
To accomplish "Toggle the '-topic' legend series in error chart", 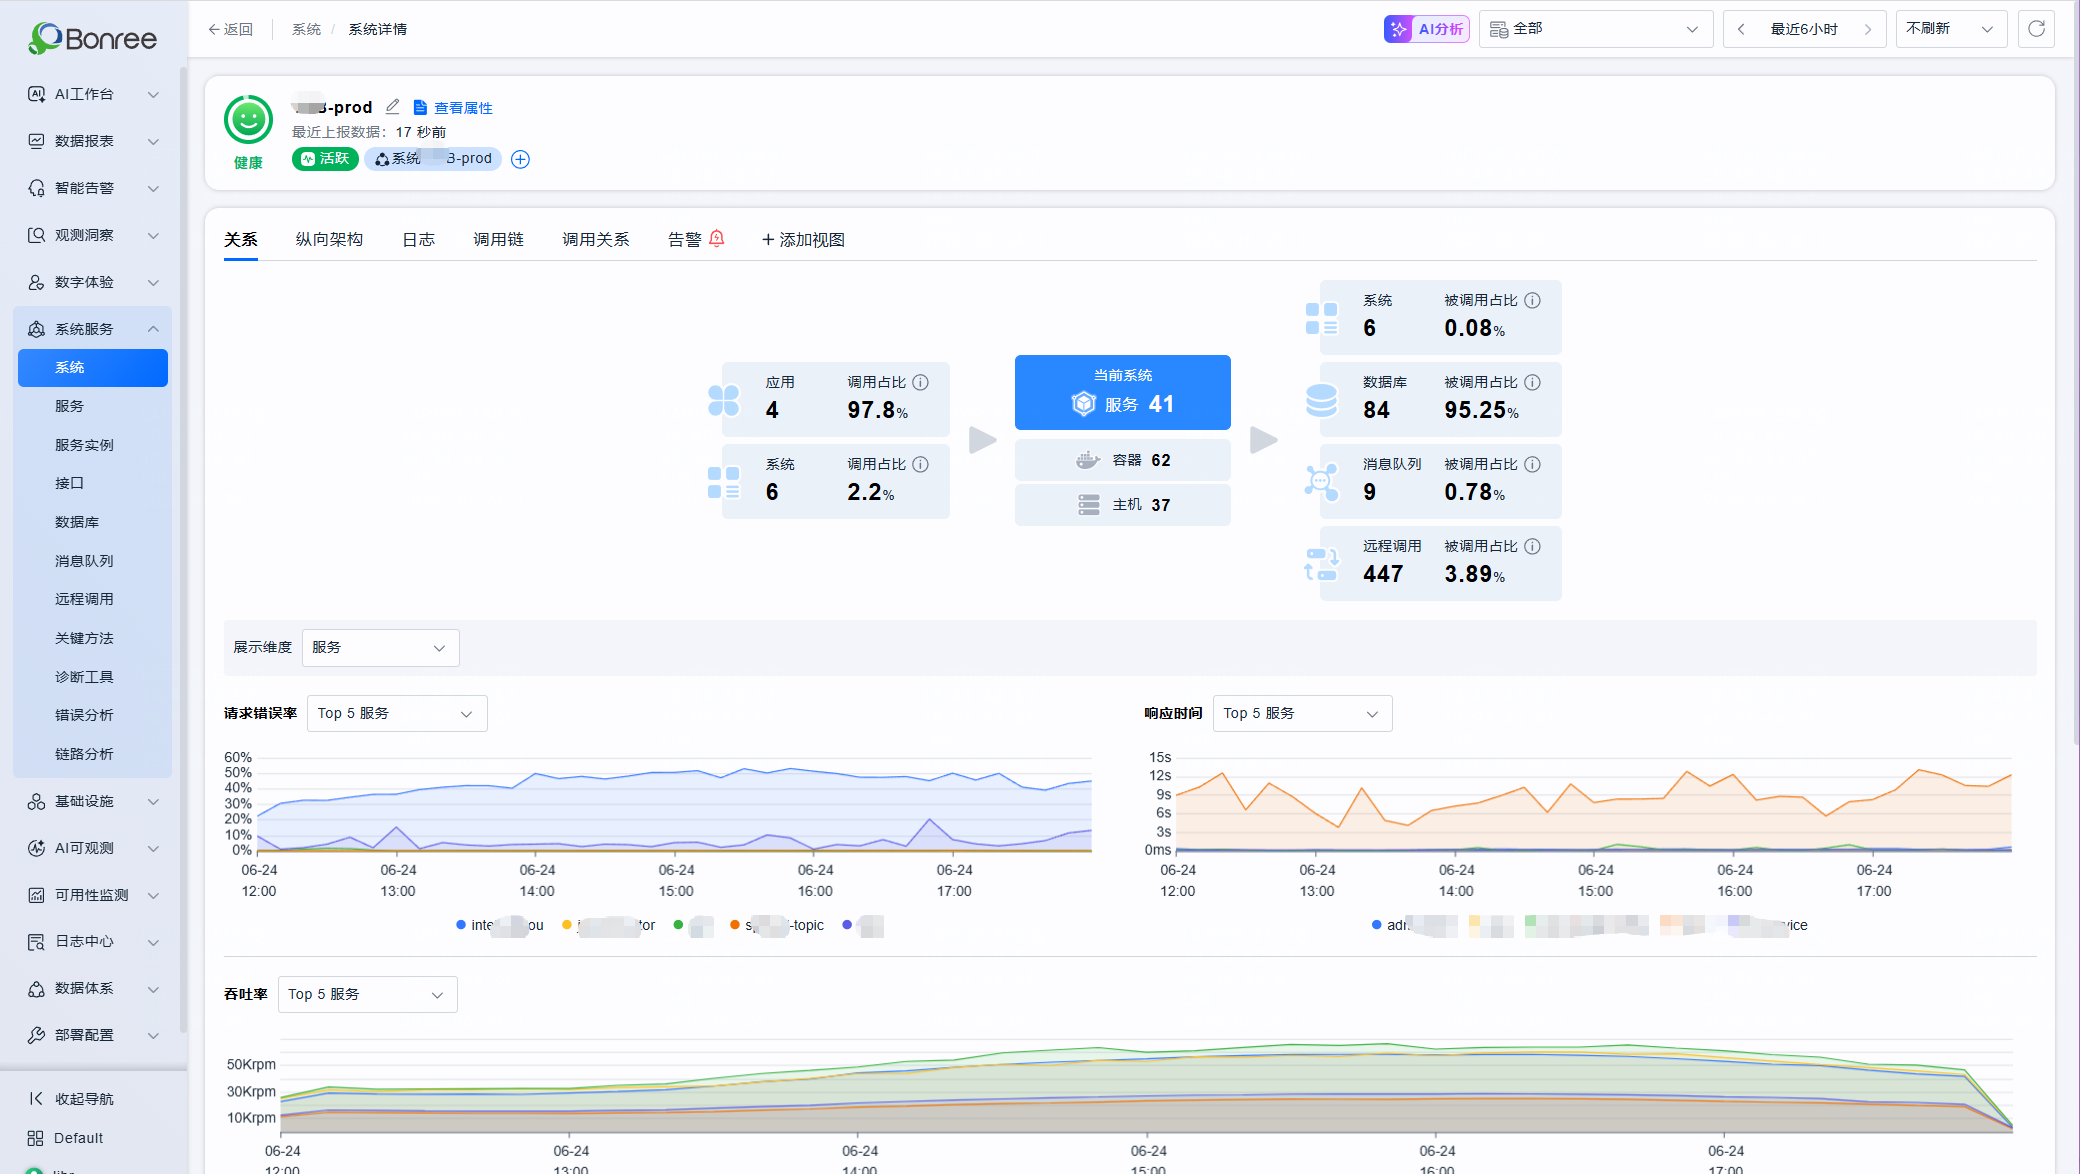I will pyautogui.click(x=778, y=925).
